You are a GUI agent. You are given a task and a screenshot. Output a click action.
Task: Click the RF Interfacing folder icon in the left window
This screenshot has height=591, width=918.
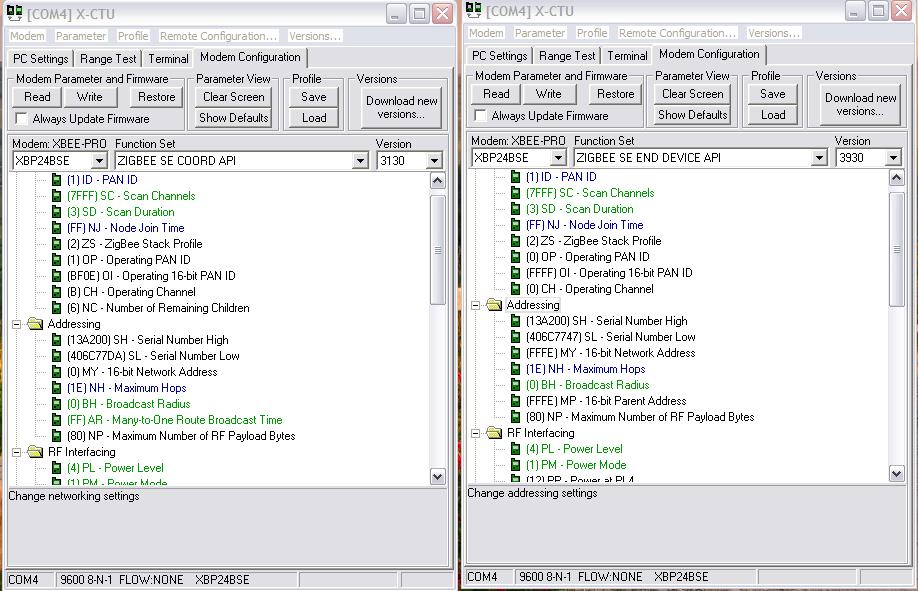35,452
